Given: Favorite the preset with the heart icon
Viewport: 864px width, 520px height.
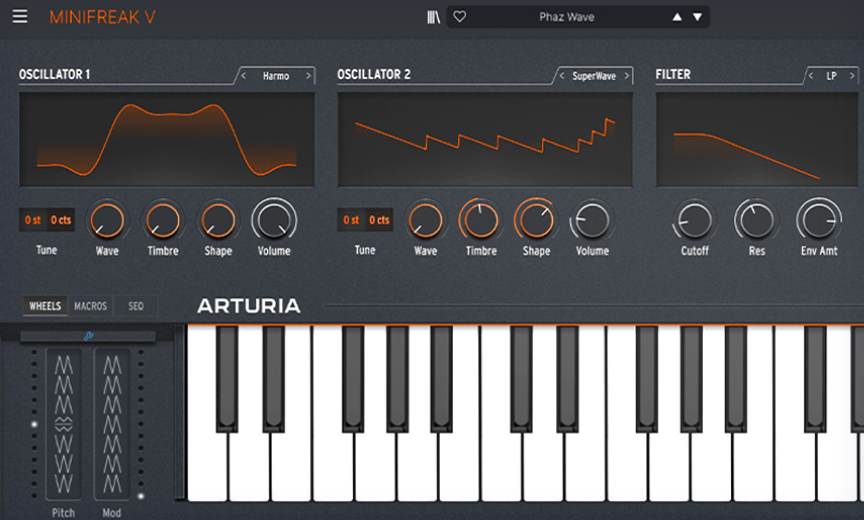Looking at the screenshot, I should [x=460, y=17].
